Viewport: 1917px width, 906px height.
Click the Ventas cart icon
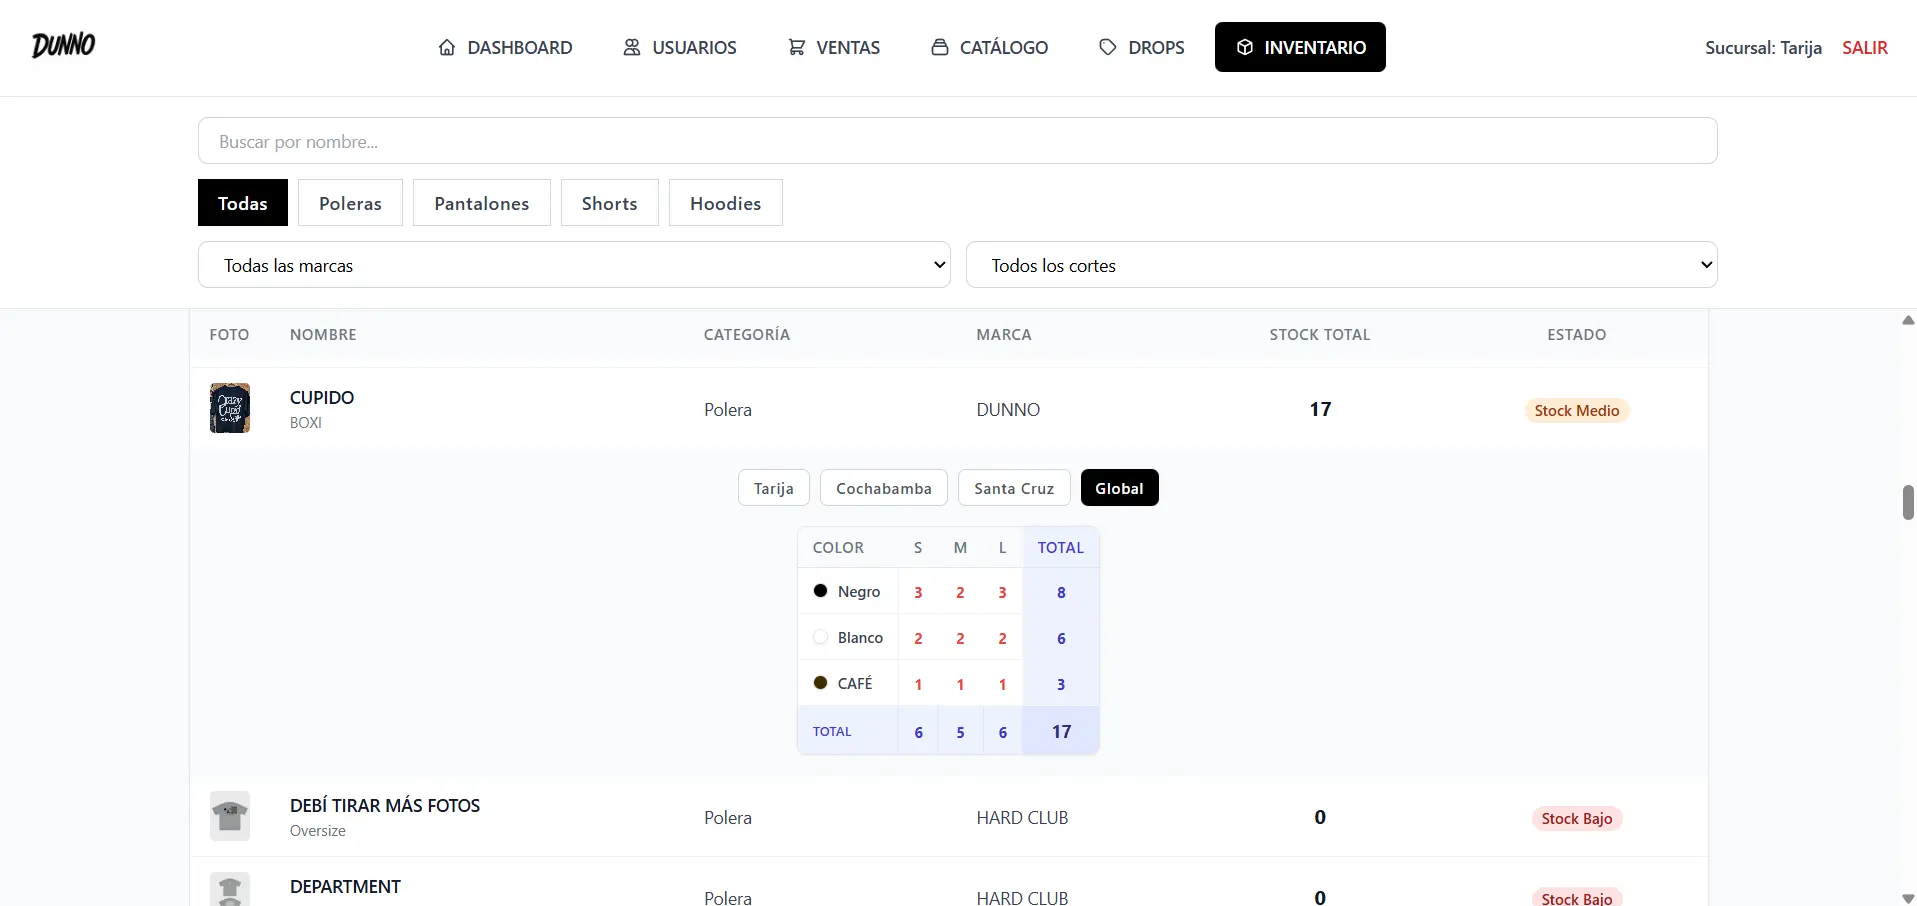[x=796, y=47]
